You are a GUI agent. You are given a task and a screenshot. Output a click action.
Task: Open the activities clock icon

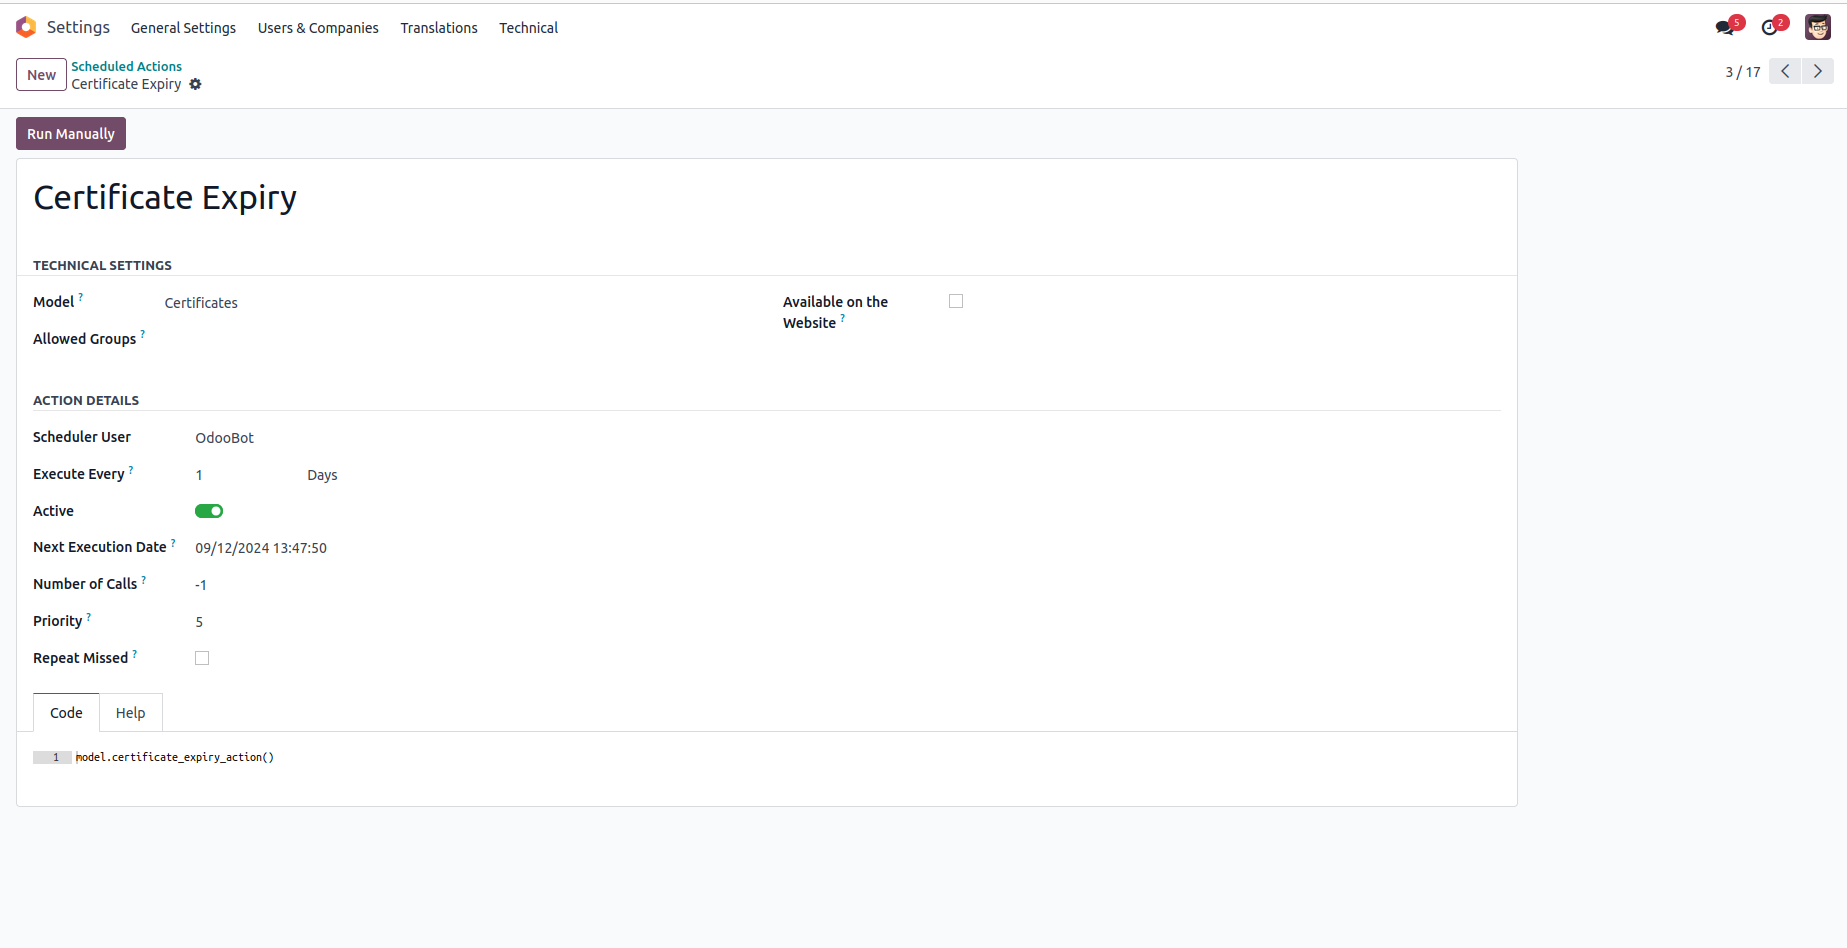1770,27
